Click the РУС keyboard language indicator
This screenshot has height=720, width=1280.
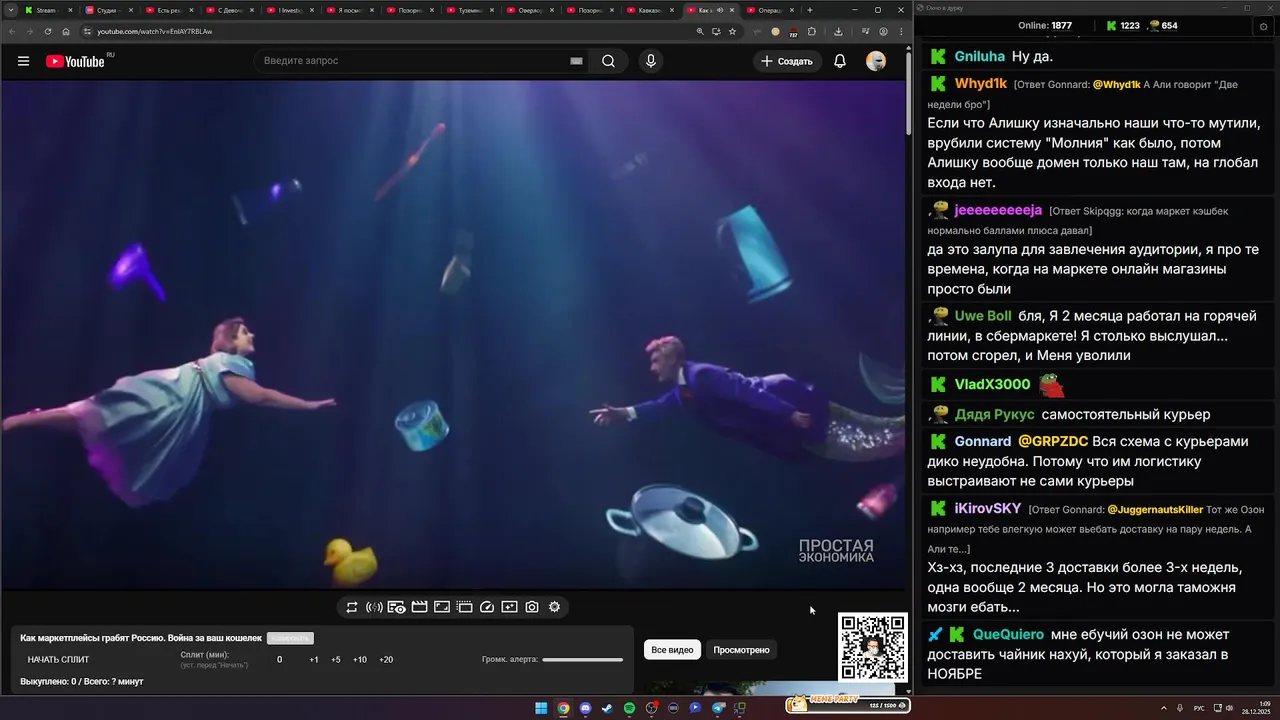(x=1199, y=708)
